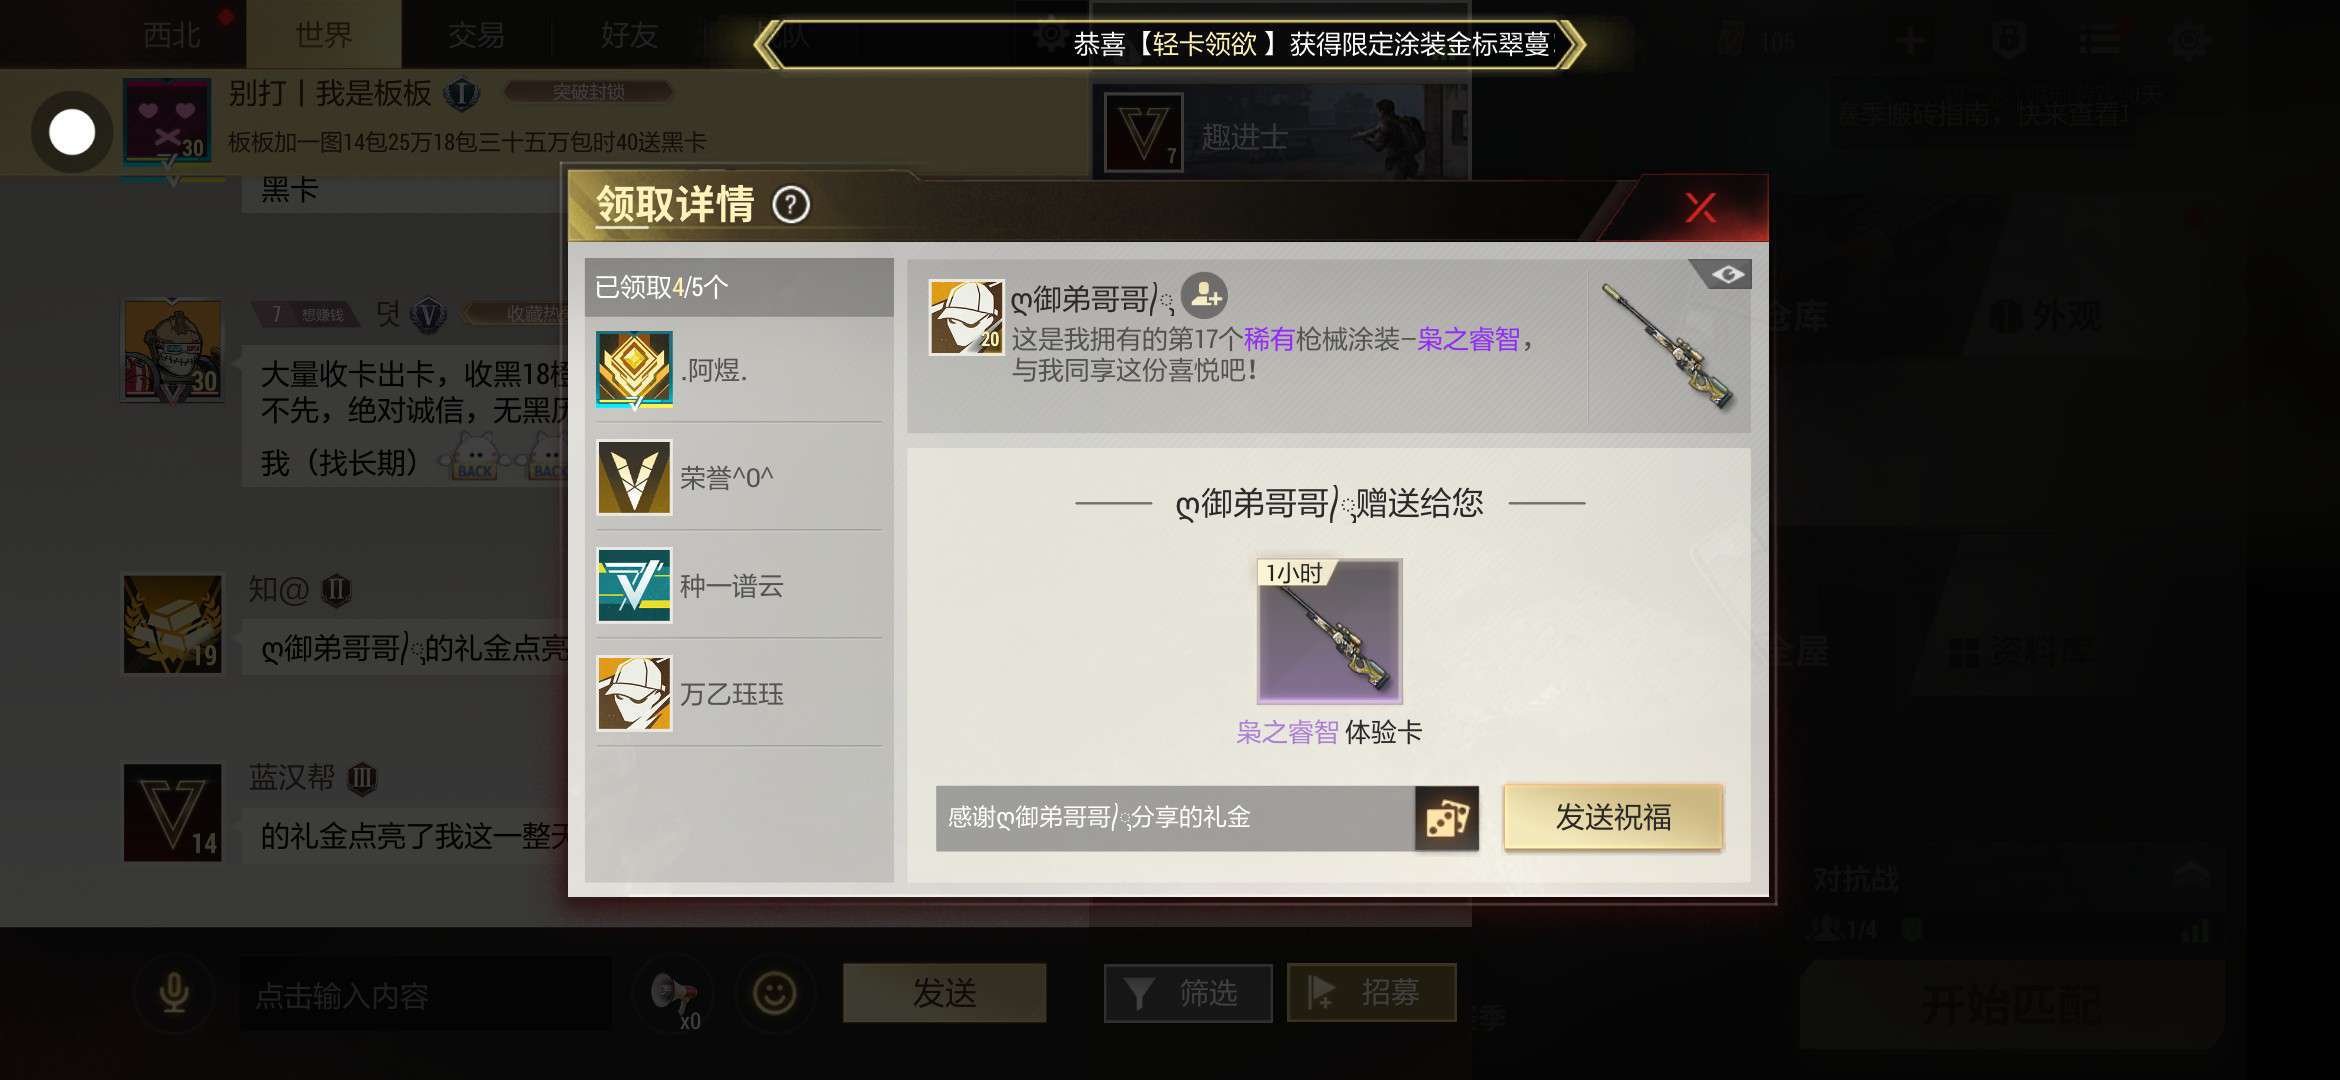Select .阿煜. in the claimed list
The image size is (2340, 1080).
[739, 370]
